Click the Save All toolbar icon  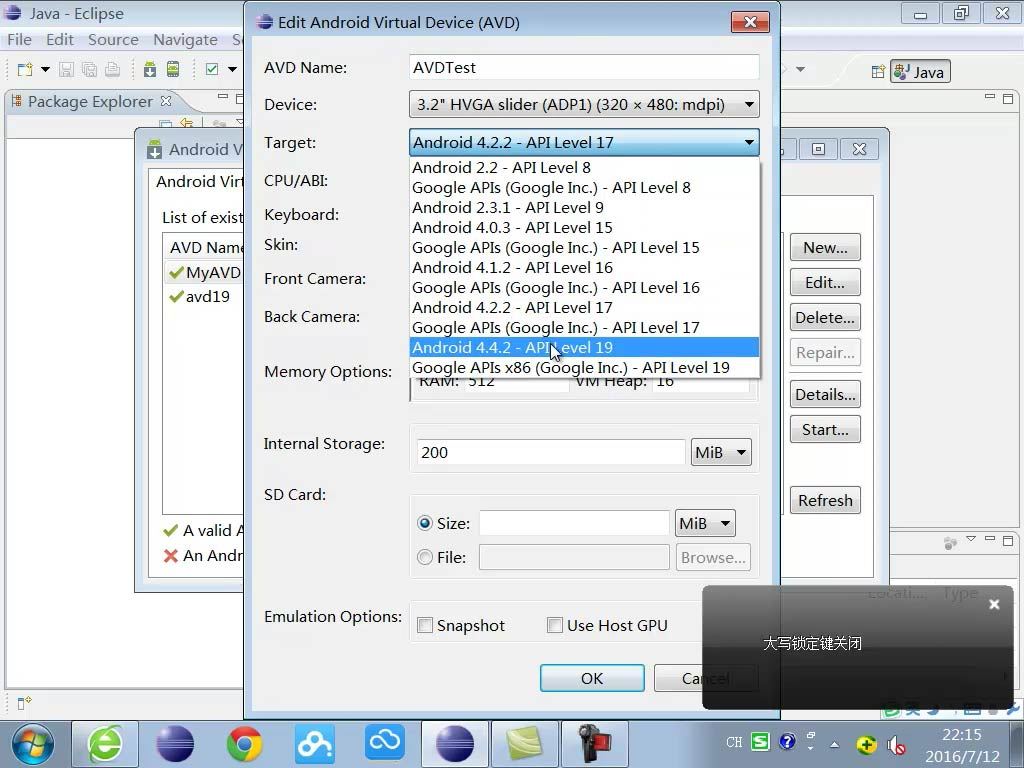pyautogui.click(x=89, y=69)
